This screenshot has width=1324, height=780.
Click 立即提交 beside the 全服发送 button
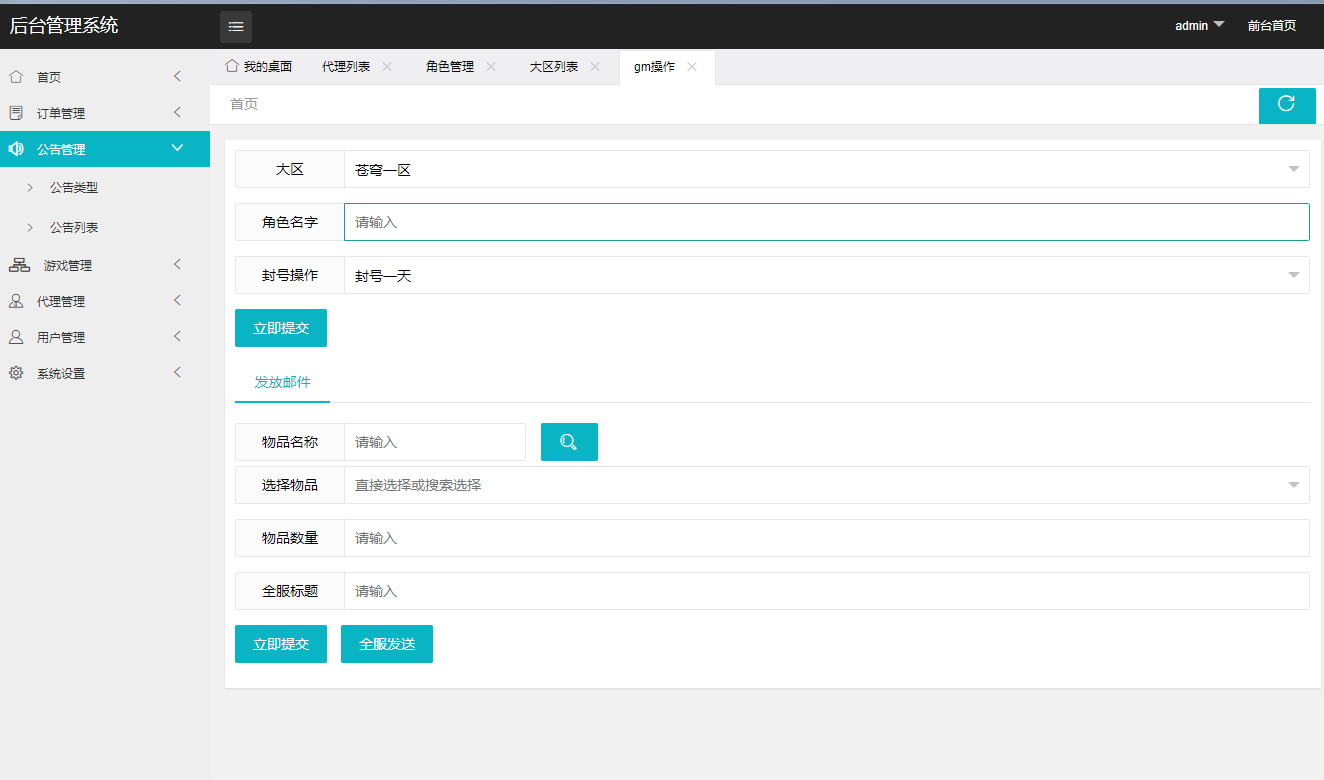(281, 644)
